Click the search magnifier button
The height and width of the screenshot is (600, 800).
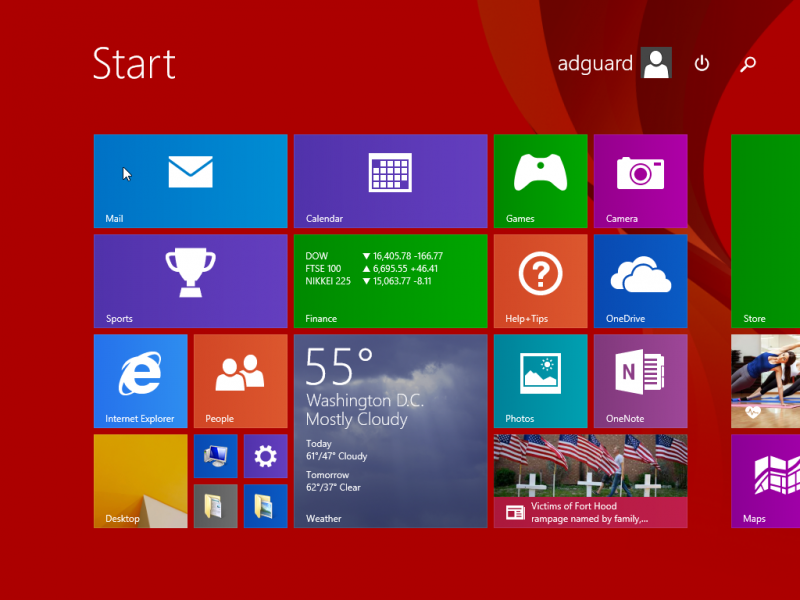(748, 64)
